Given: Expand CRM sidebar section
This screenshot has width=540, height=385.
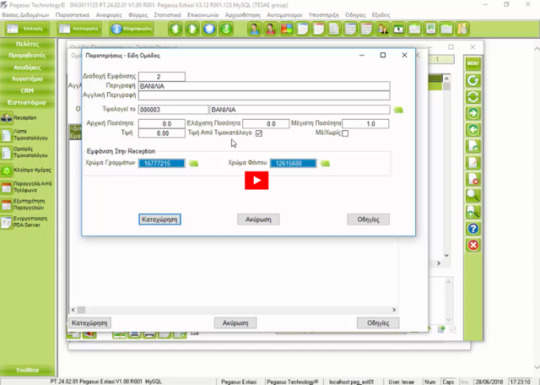Looking at the screenshot, I should [x=27, y=91].
